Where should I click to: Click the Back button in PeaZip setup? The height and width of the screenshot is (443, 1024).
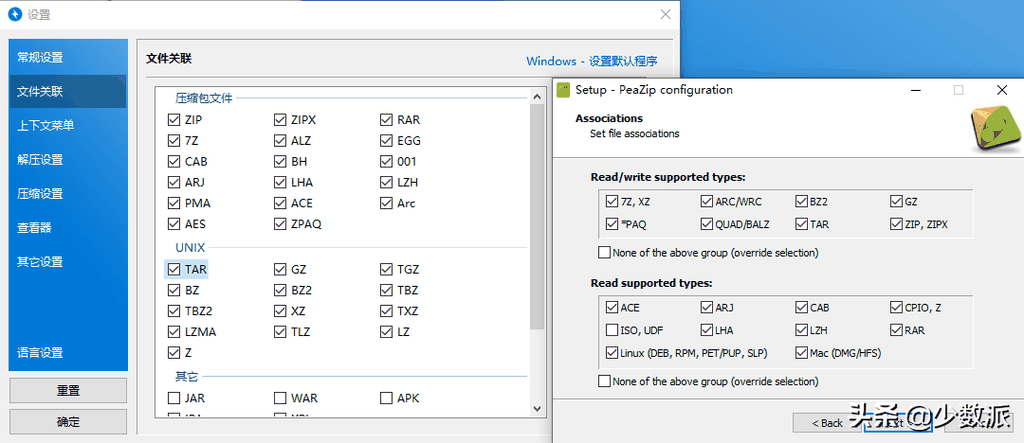(x=827, y=423)
